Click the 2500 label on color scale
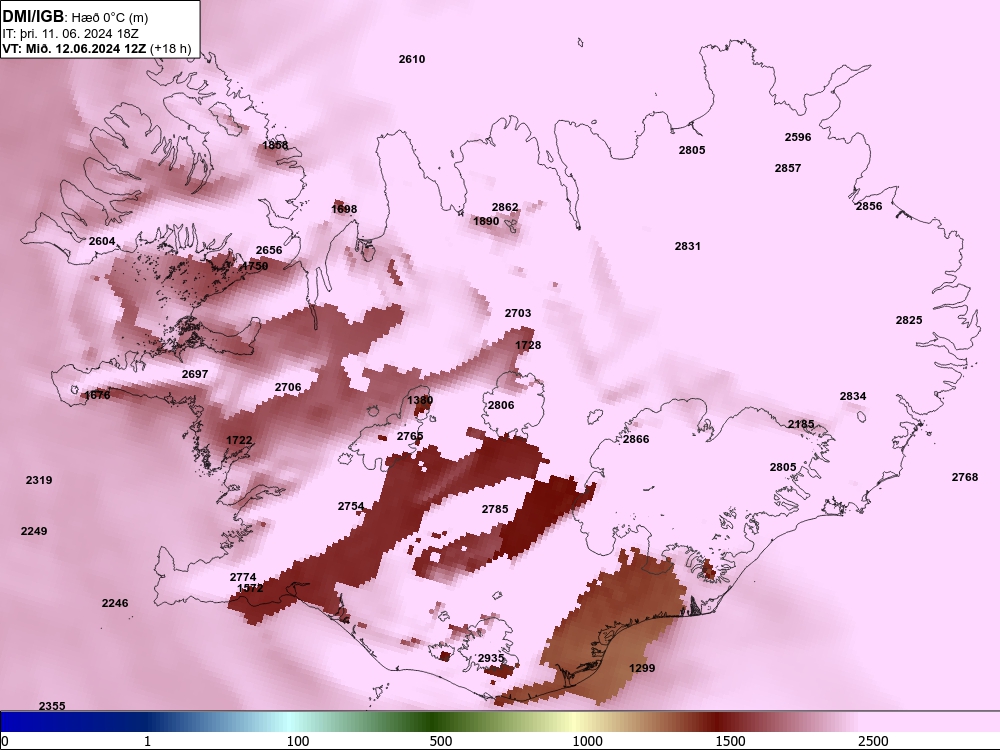This screenshot has width=1000, height=750. point(873,741)
